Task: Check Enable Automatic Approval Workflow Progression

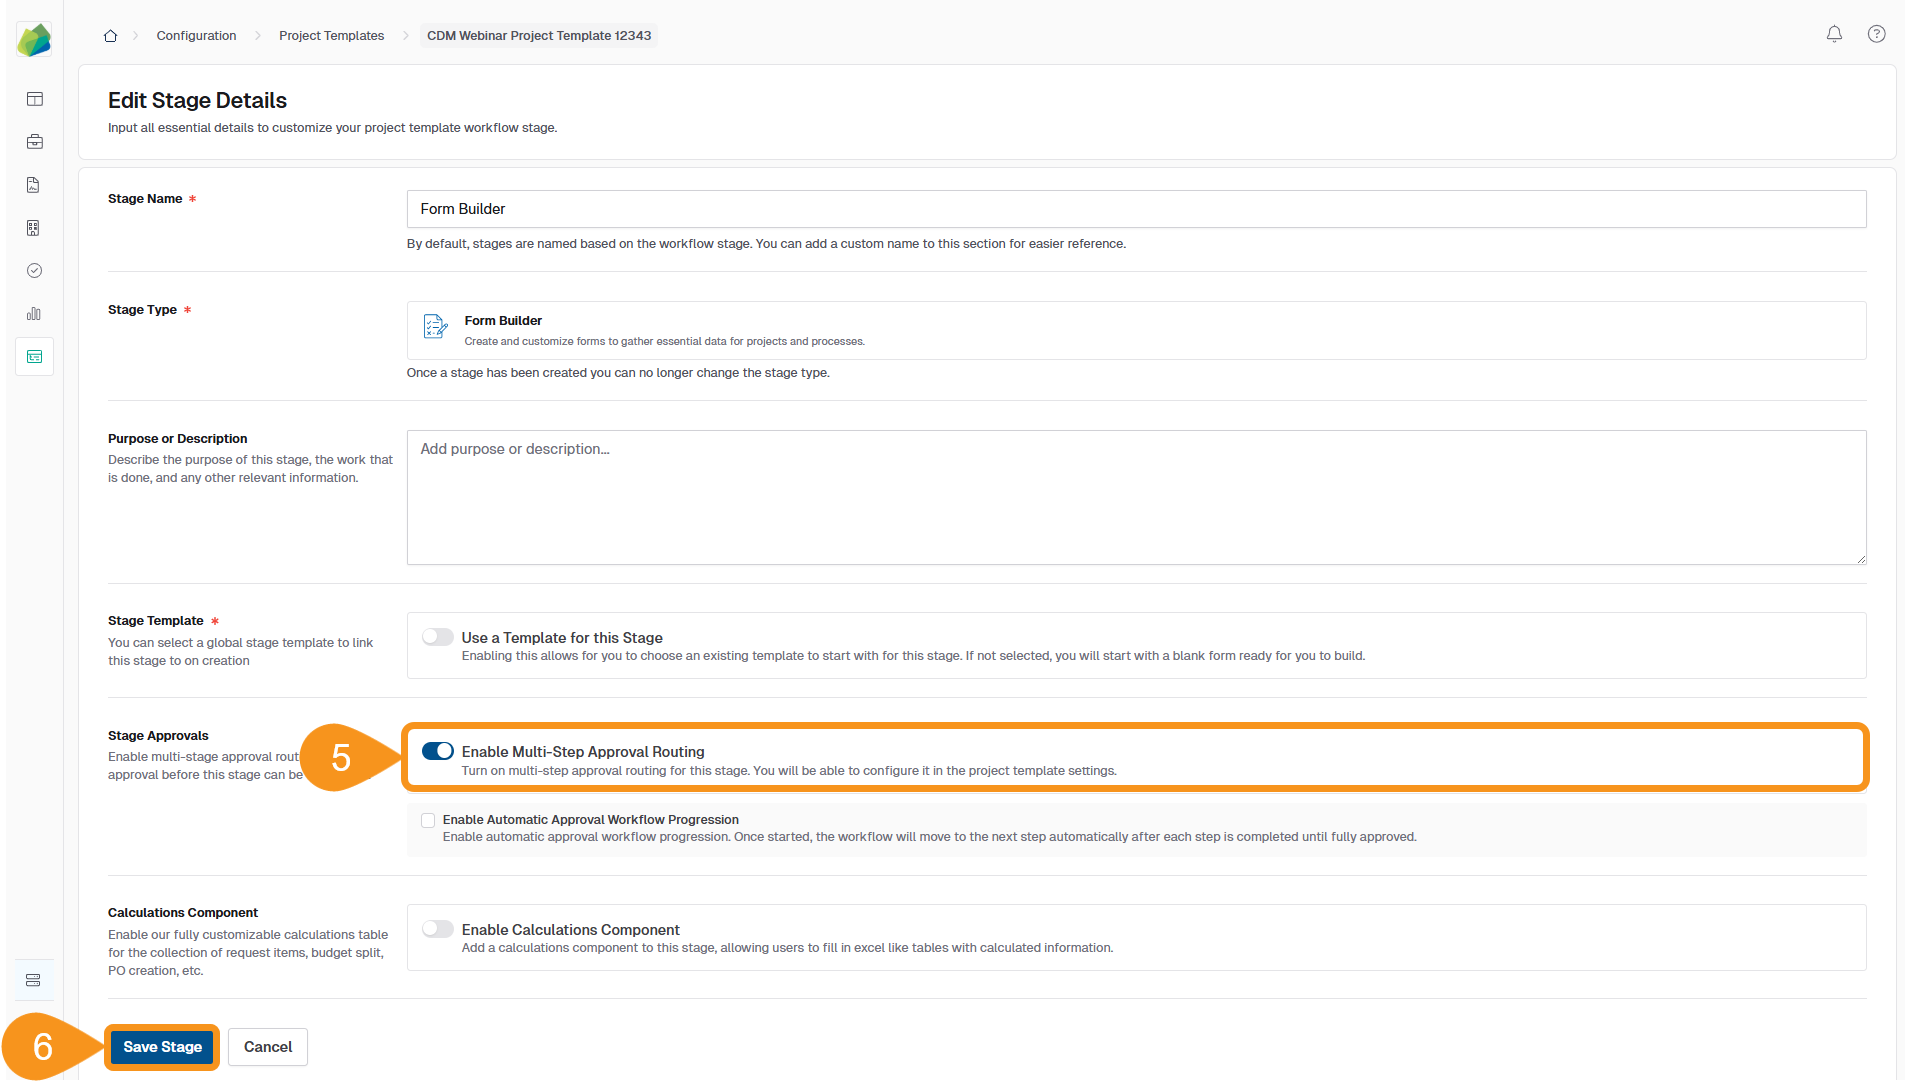Action: (427, 819)
